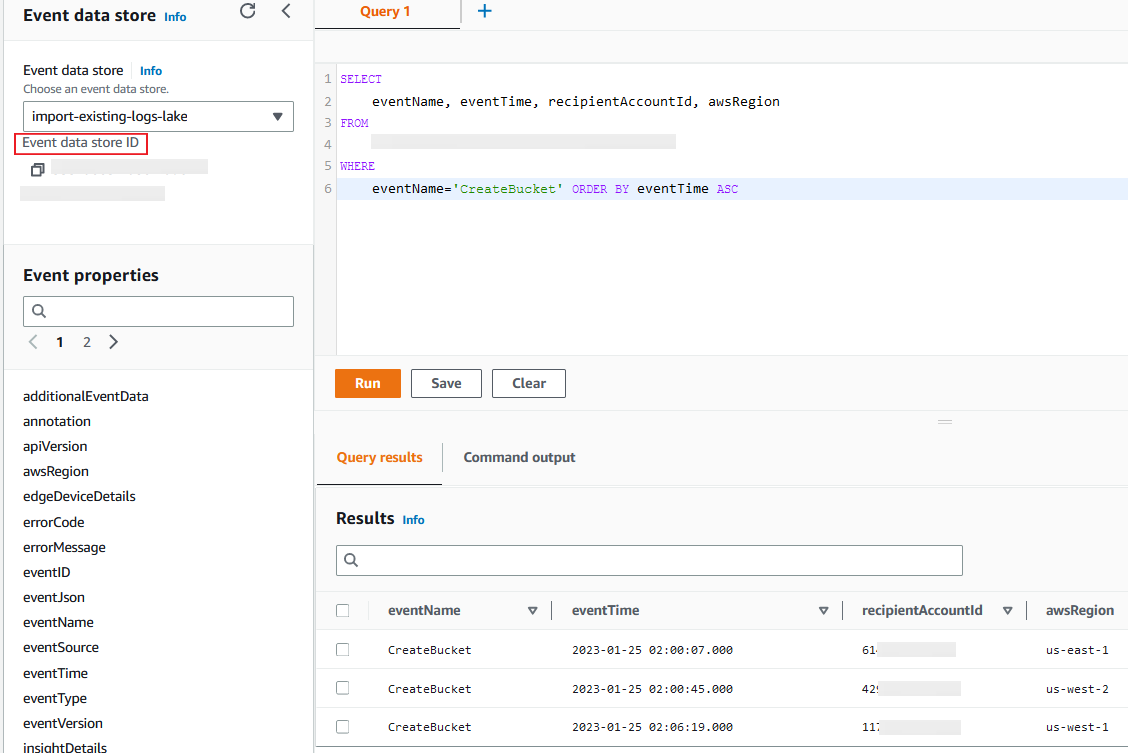Click the previous page arrow in Event properties
The height and width of the screenshot is (753, 1128).
[32, 341]
